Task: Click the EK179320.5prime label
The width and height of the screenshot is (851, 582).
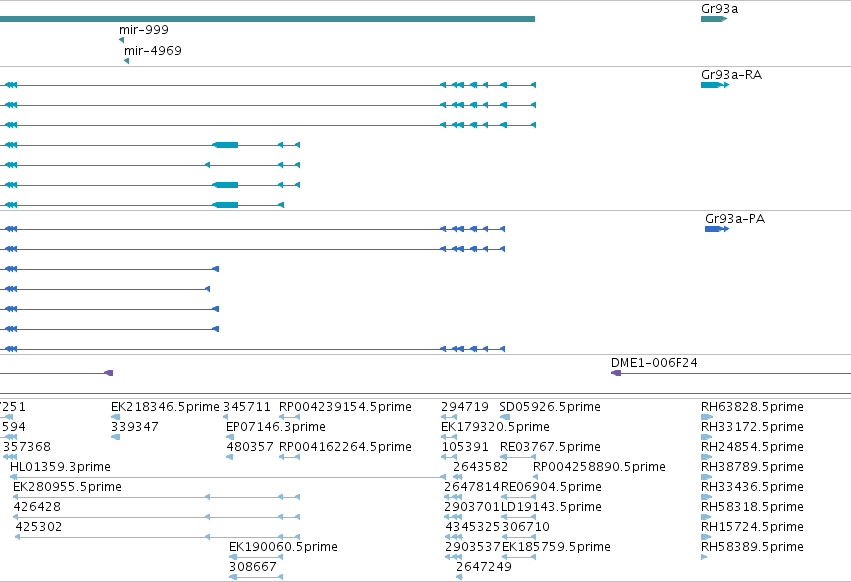Action: point(495,427)
